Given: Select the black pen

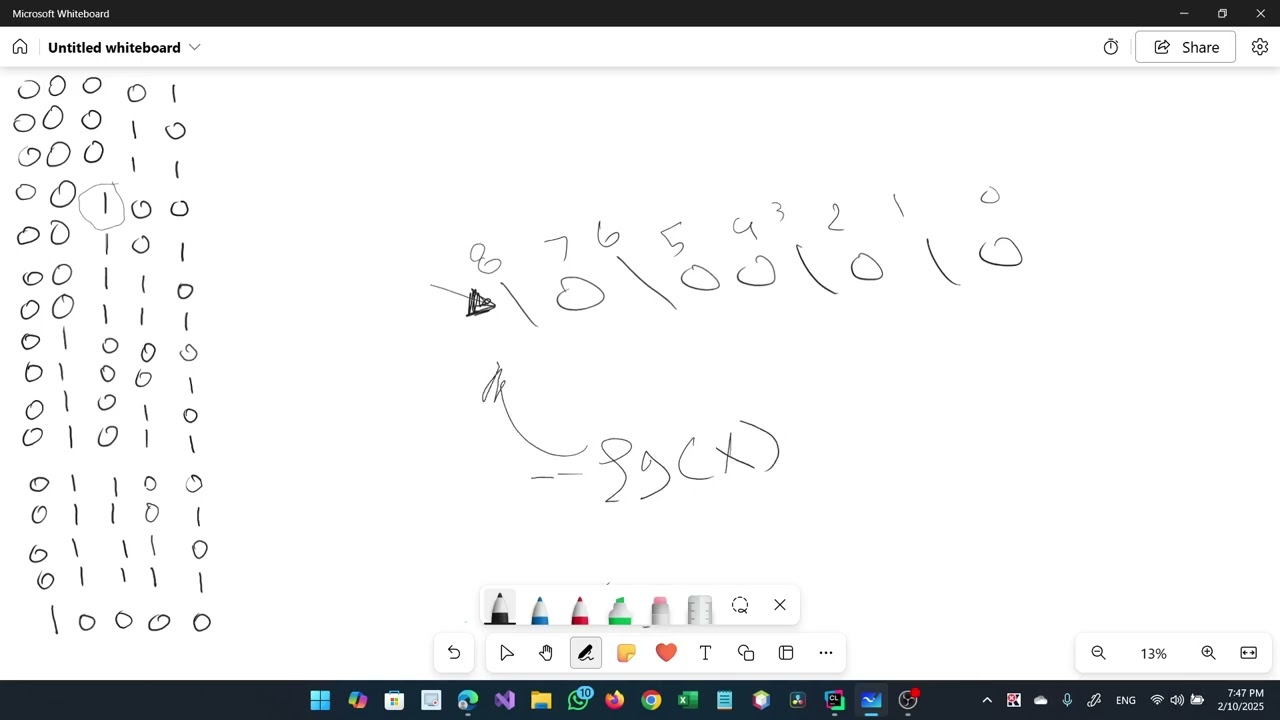Looking at the screenshot, I should pyautogui.click(x=499, y=607).
